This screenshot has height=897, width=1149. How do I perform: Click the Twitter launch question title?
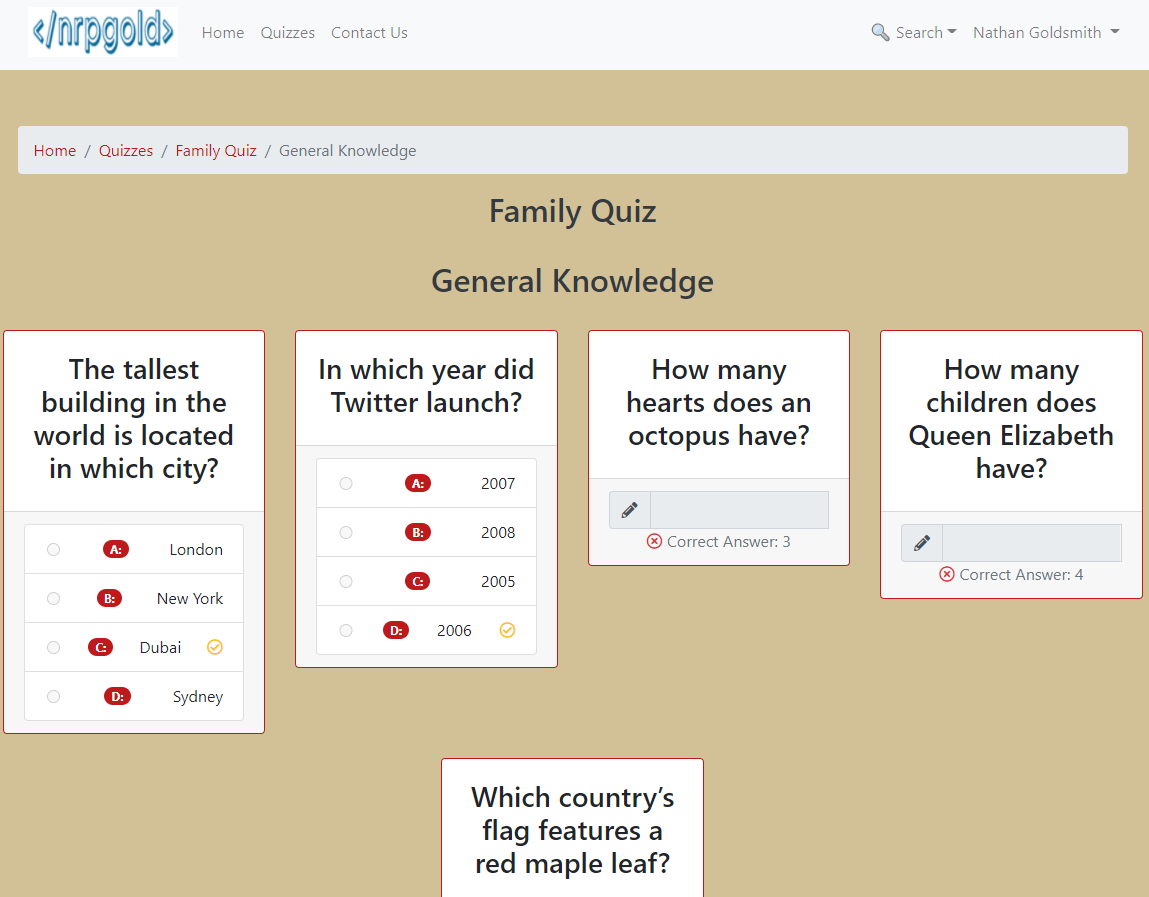[x=426, y=386]
